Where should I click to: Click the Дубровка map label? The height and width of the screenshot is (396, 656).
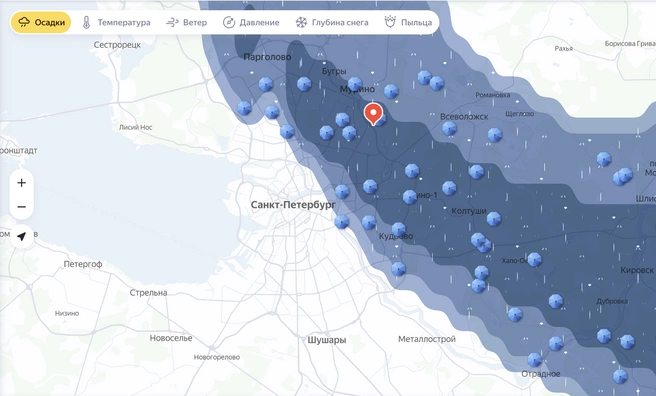tap(612, 301)
